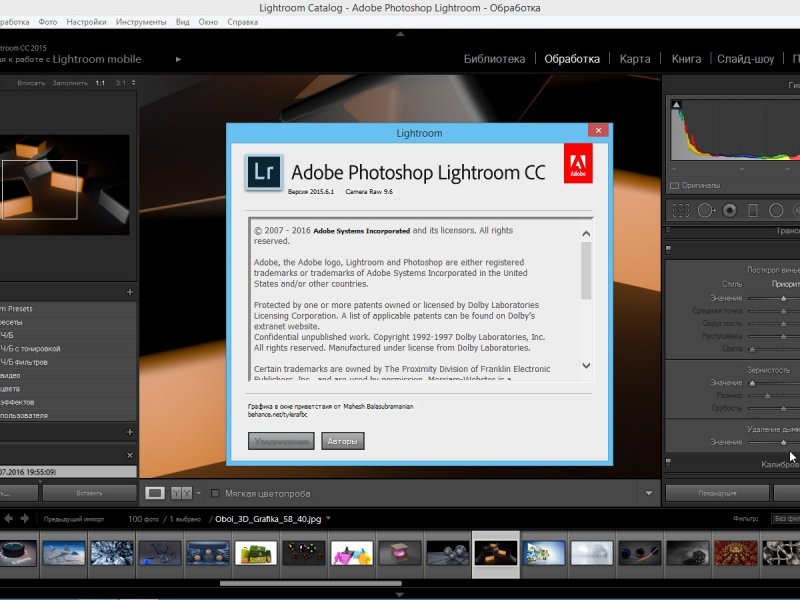
Task: Click greyed button left of Авторы
Action: click(x=281, y=441)
